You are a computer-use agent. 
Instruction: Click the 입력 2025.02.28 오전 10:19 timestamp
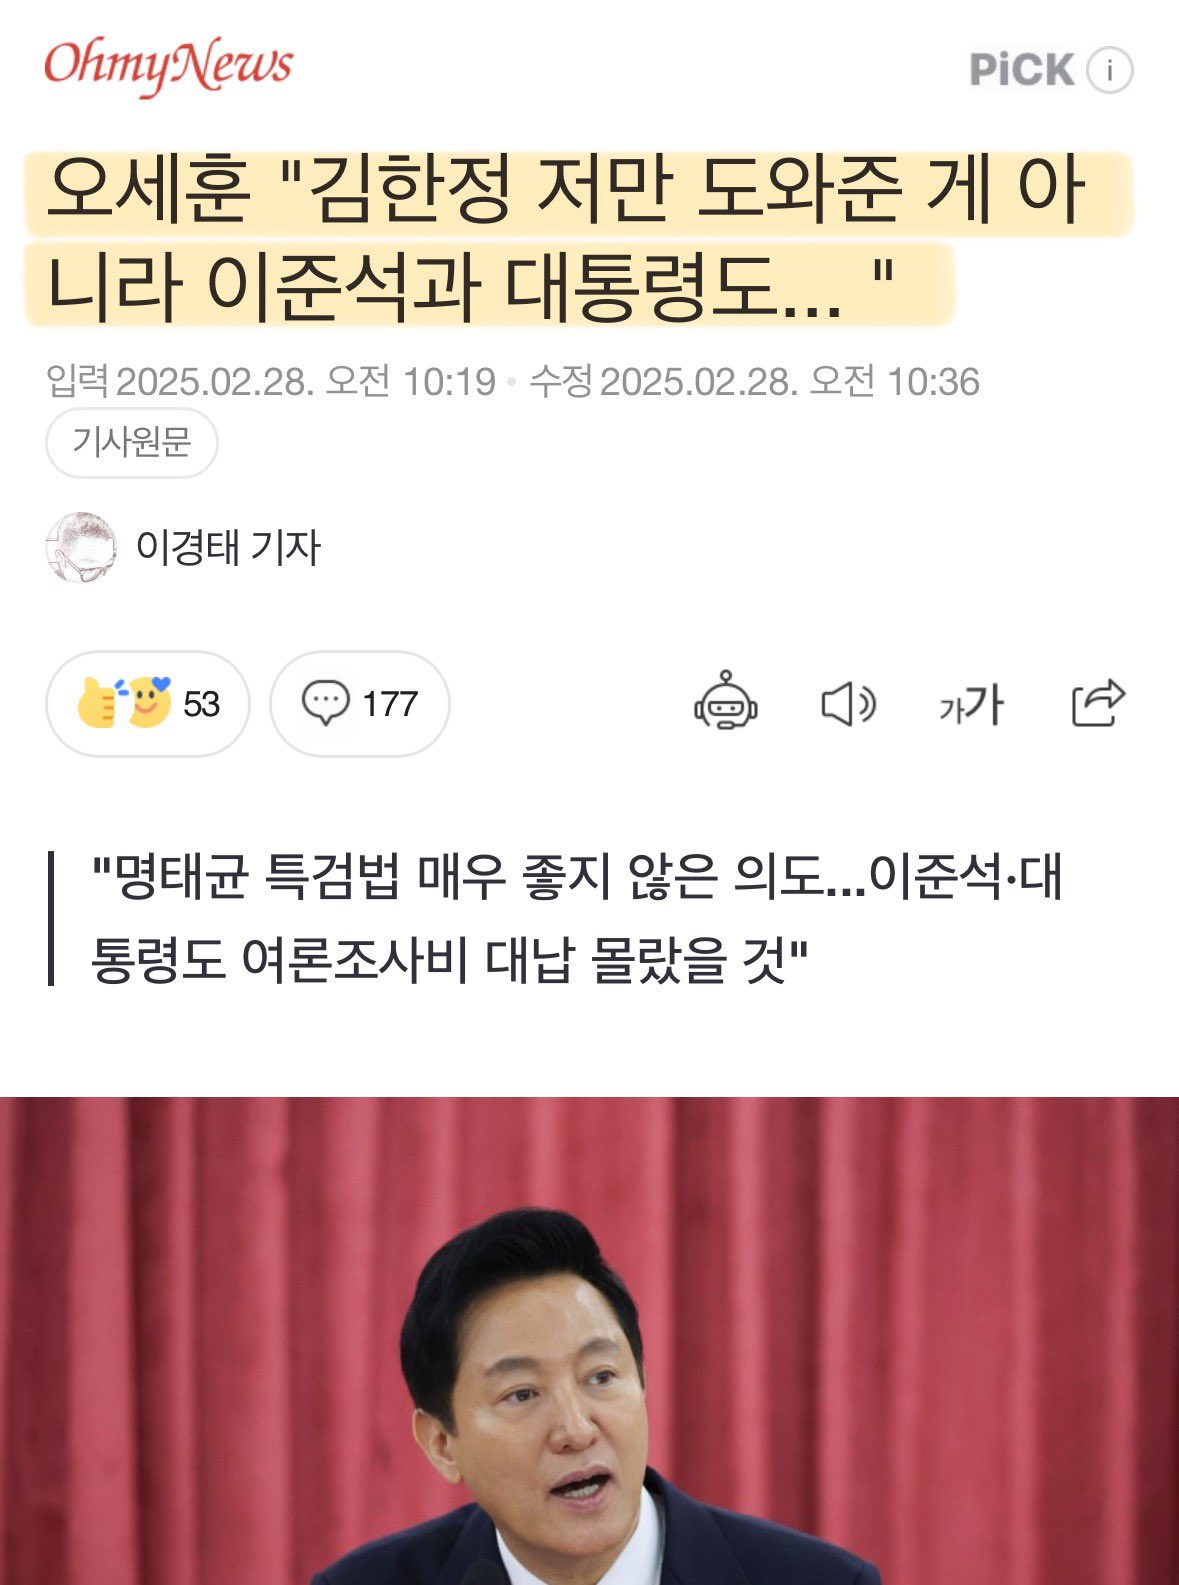[x=271, y=381]
